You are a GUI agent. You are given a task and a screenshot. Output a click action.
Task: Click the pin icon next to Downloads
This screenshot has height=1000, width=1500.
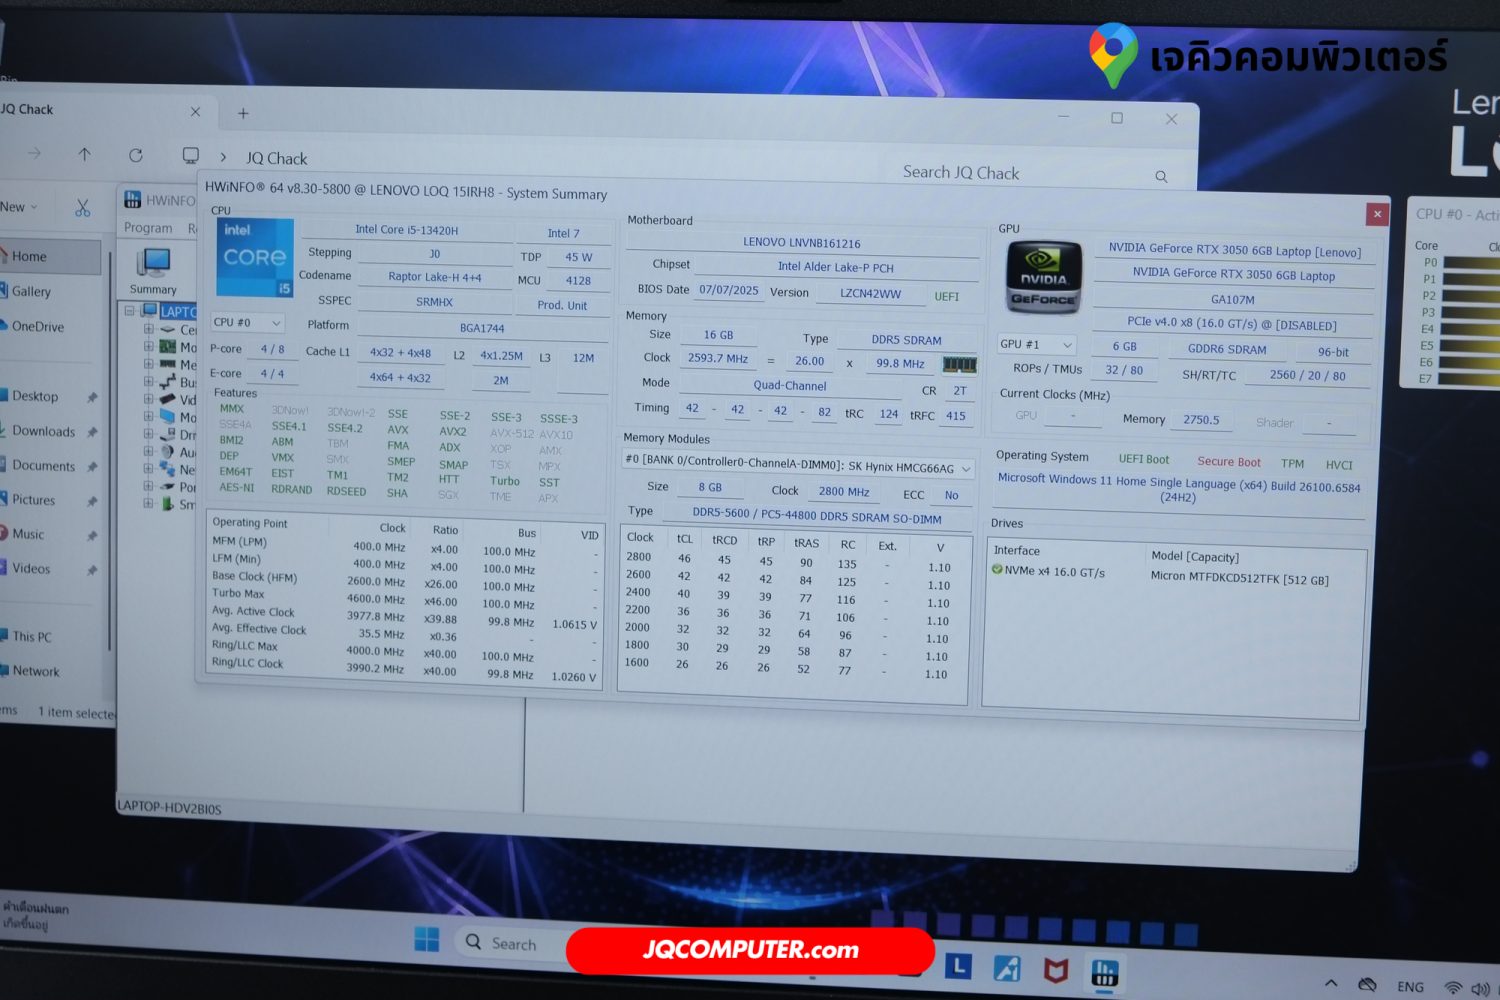click(91, 432)
